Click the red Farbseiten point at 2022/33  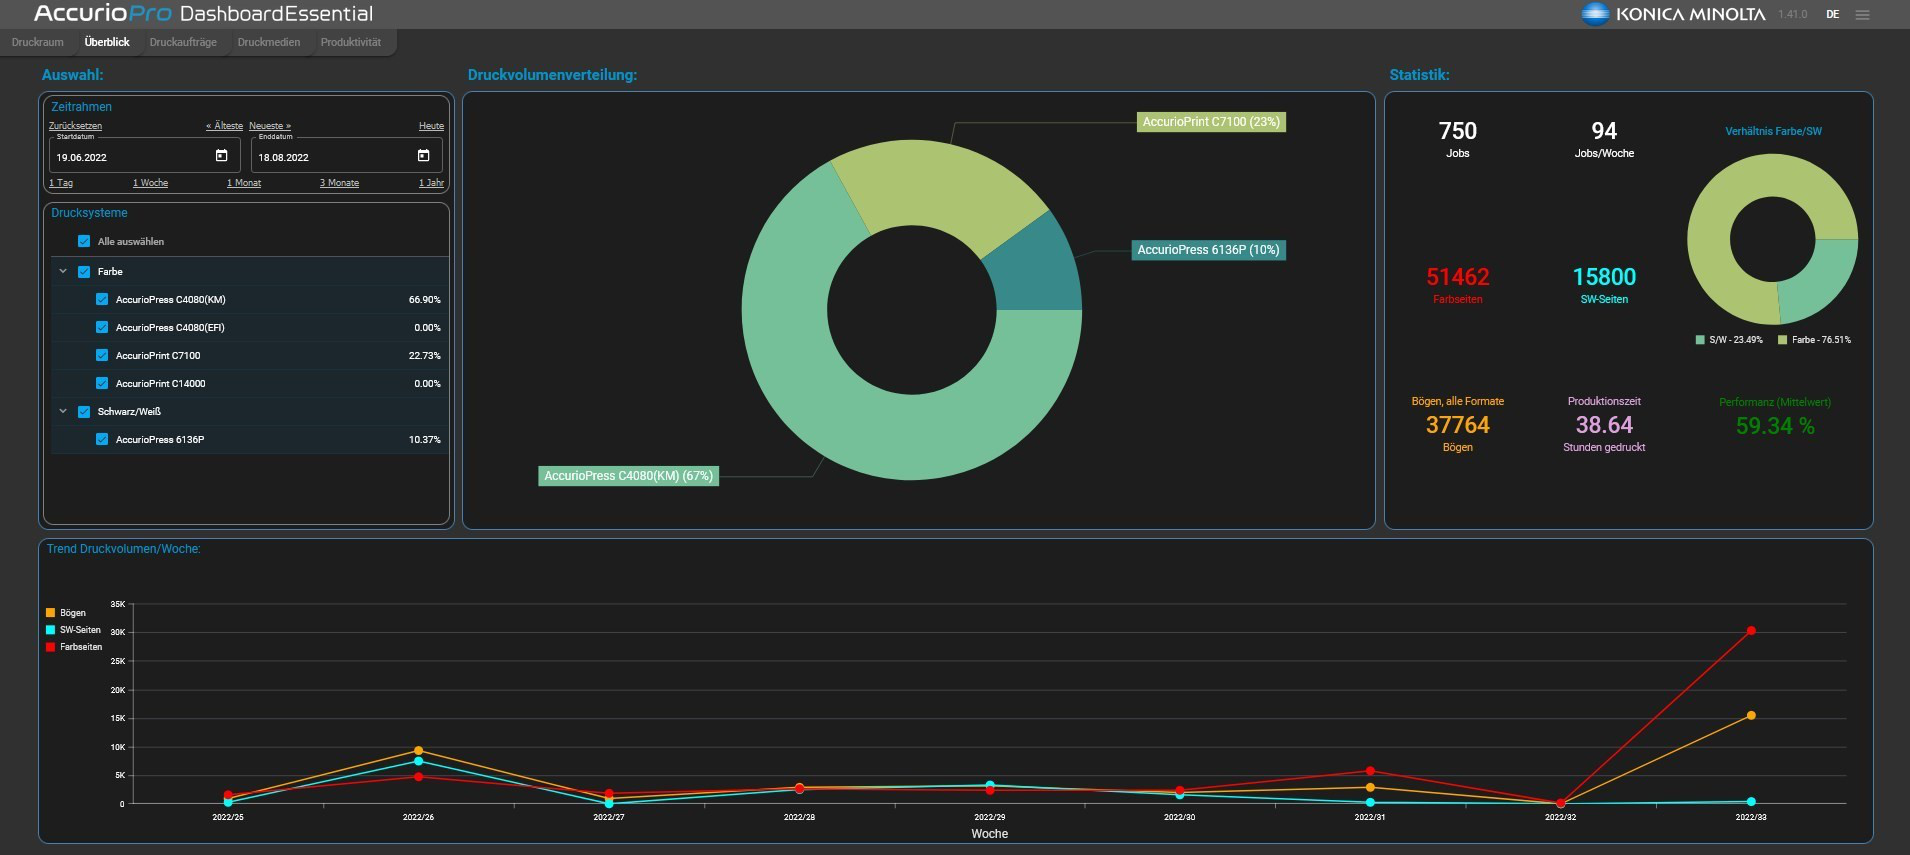click(x=1751, y=631)
